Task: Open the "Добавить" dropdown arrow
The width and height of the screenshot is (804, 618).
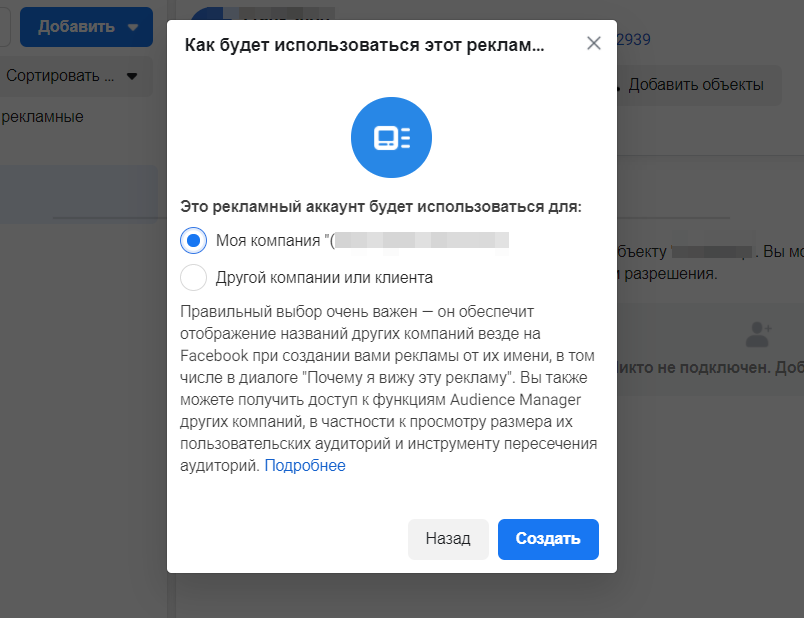Action: [x=133, y=27]
